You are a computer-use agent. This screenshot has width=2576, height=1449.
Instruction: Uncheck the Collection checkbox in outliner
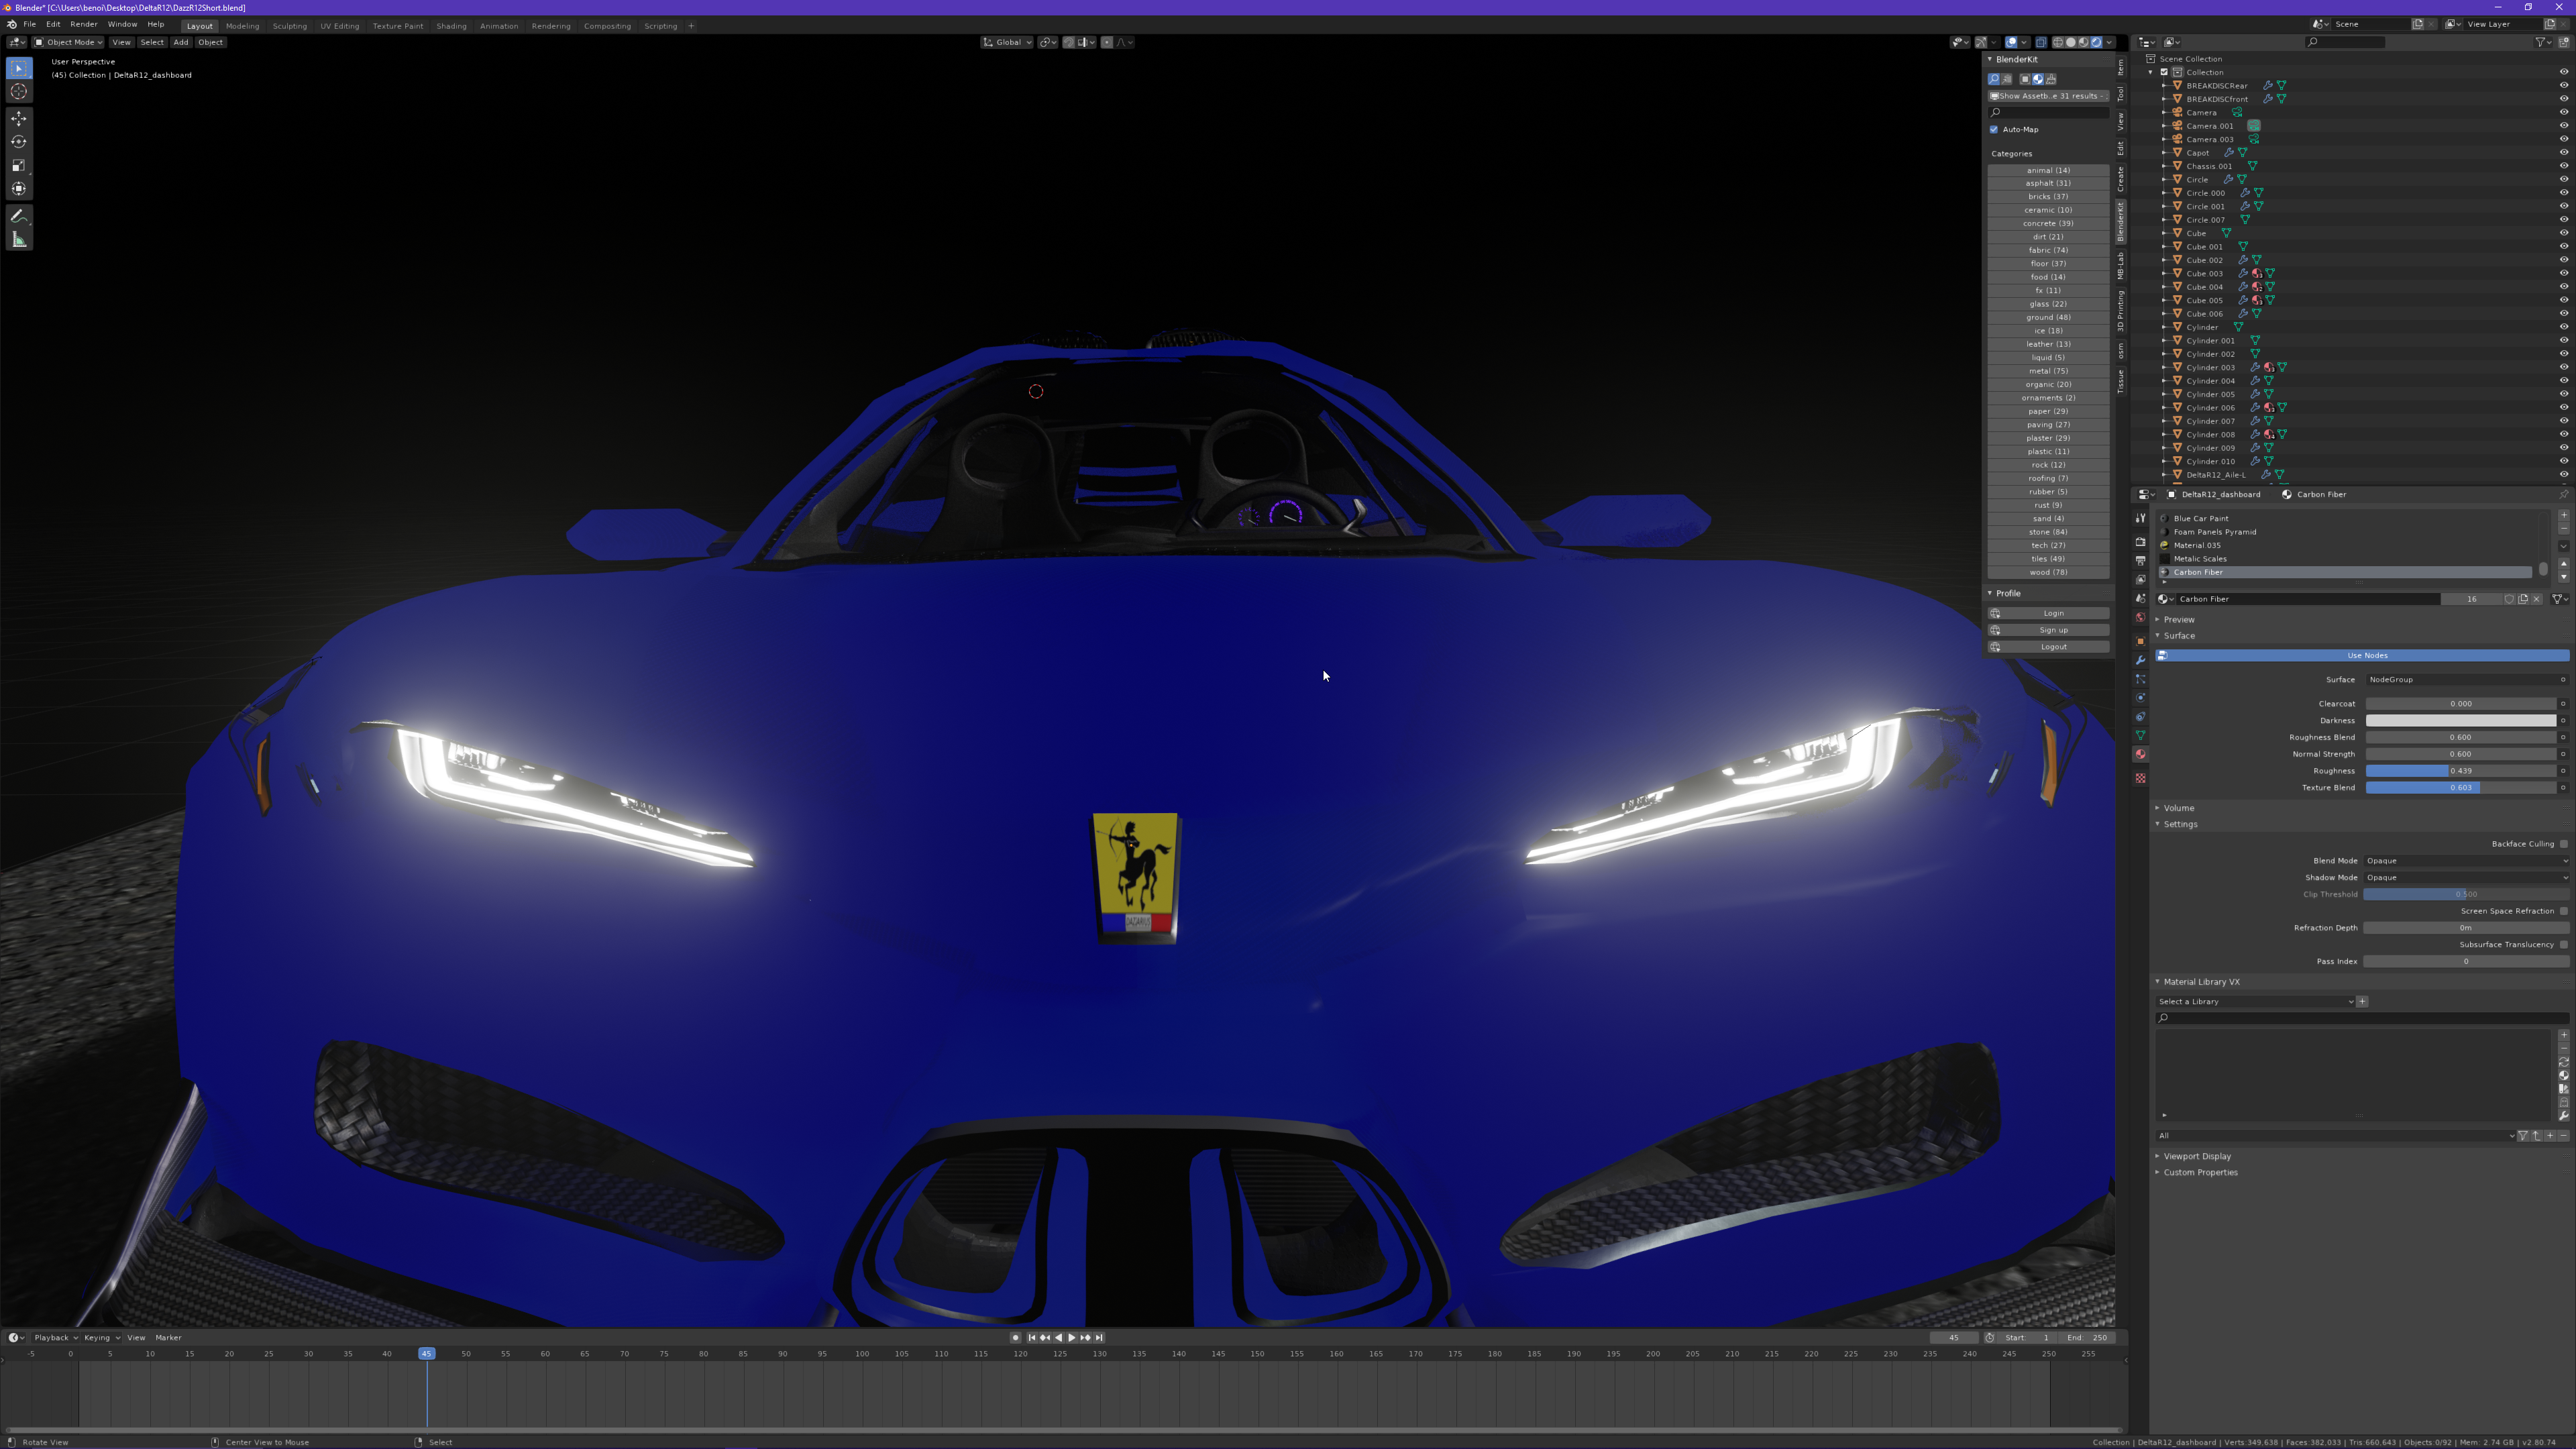2164,72
